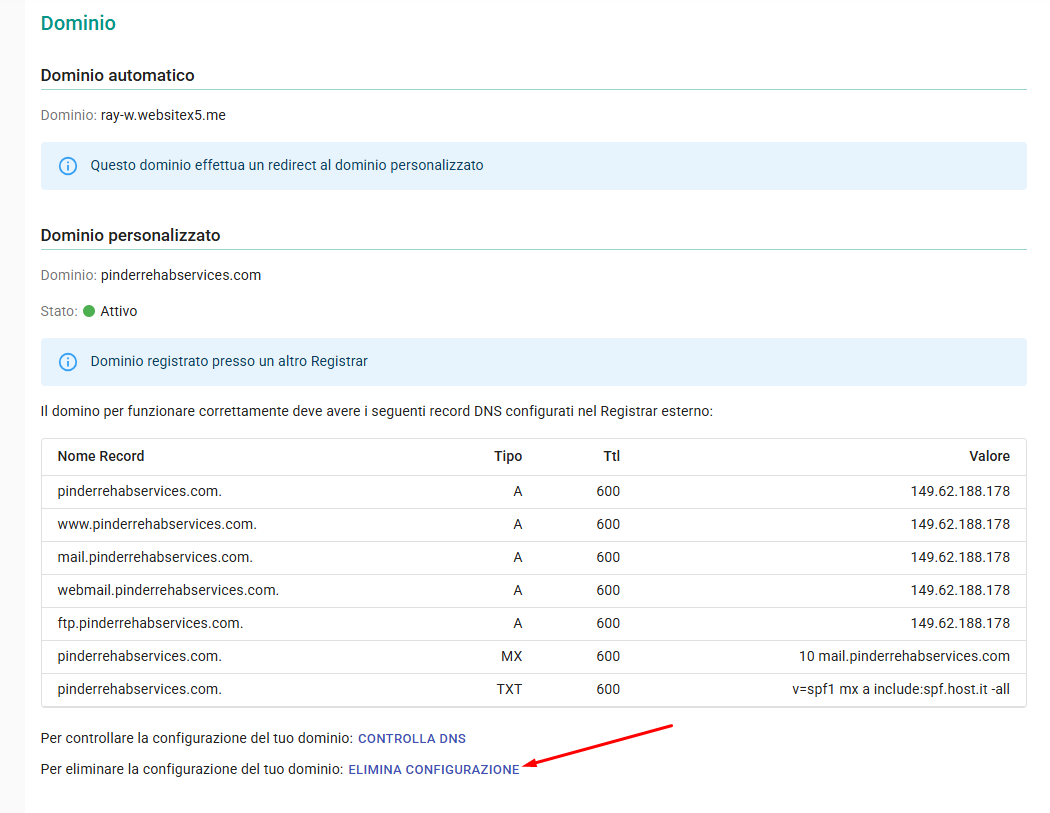The image size is (1050, 813).
Task: Click the mail.pinderrehabservices.com. A record name
Action: click(x=155, y=557)
